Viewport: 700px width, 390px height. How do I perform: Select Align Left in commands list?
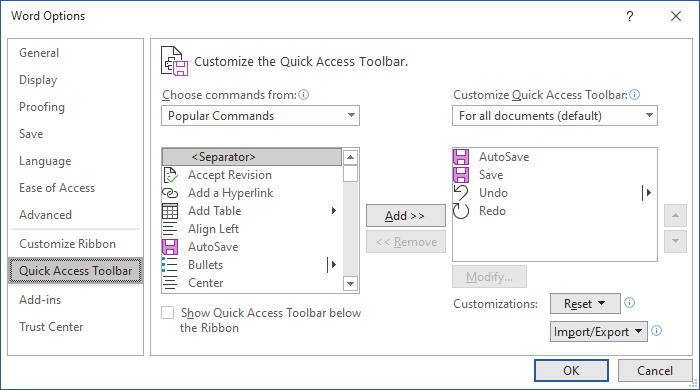pos(252,229)
